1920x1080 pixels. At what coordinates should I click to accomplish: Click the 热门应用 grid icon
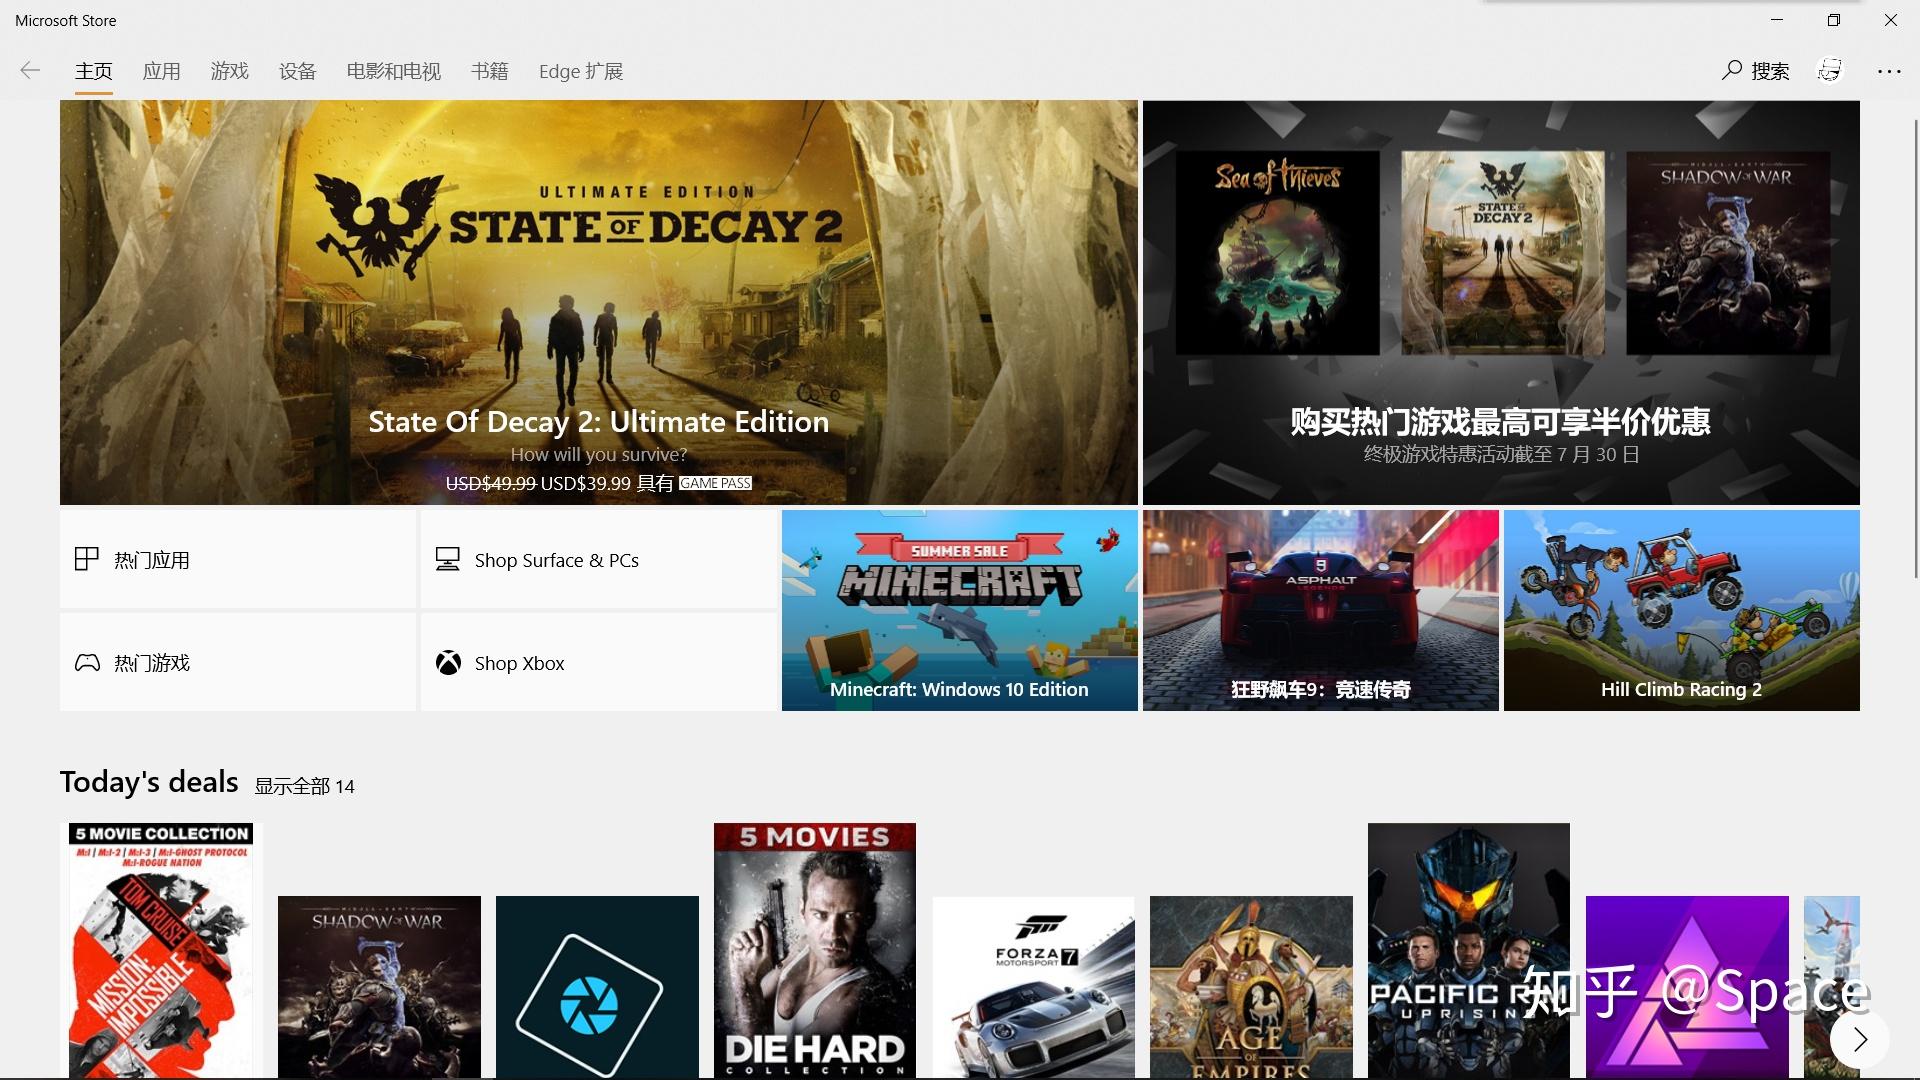tap(87, 559)
